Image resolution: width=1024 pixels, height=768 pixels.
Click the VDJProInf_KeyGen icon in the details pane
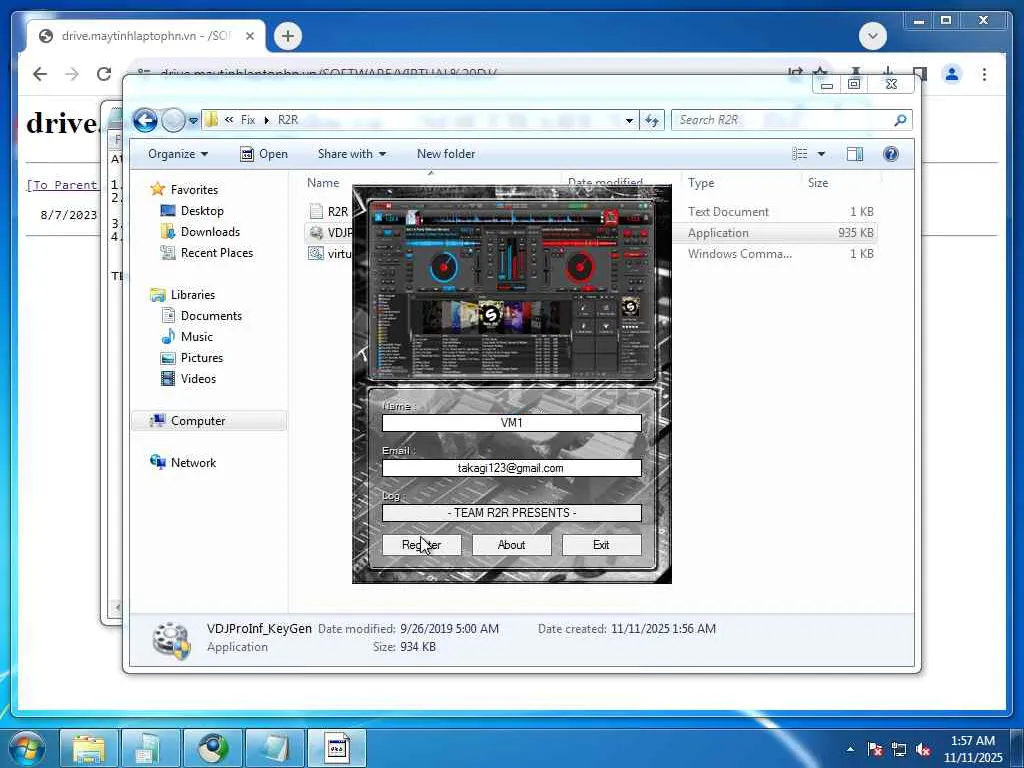coord(171,639)
